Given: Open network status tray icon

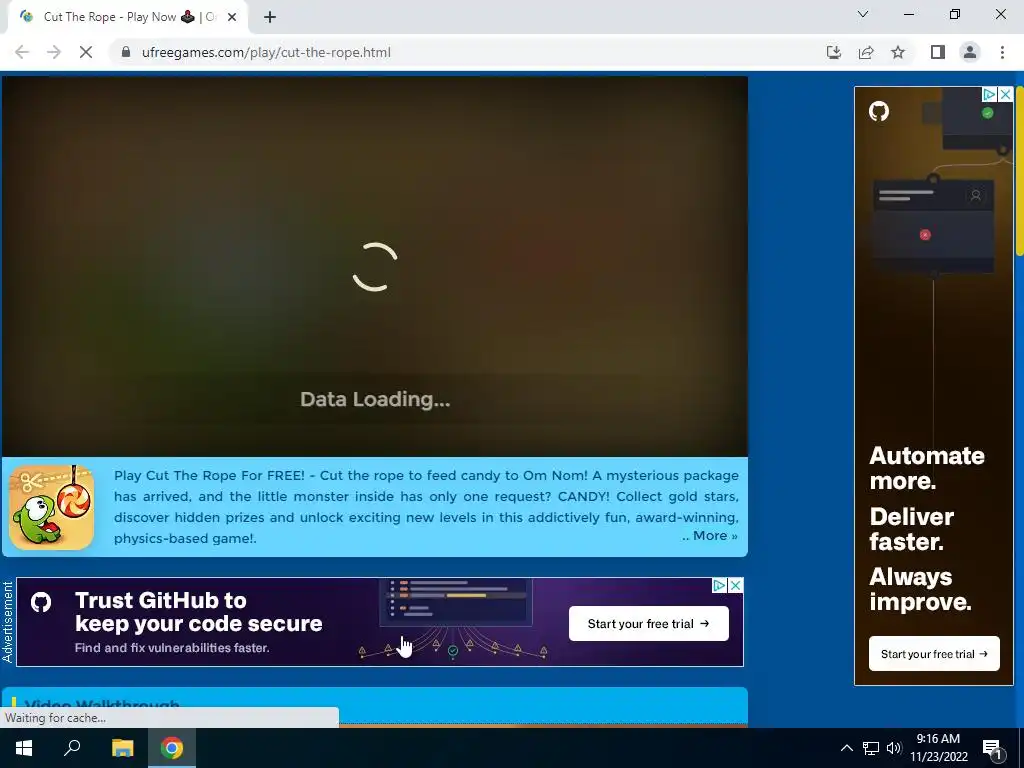Looking at the screenshot, I should (871, 748).
